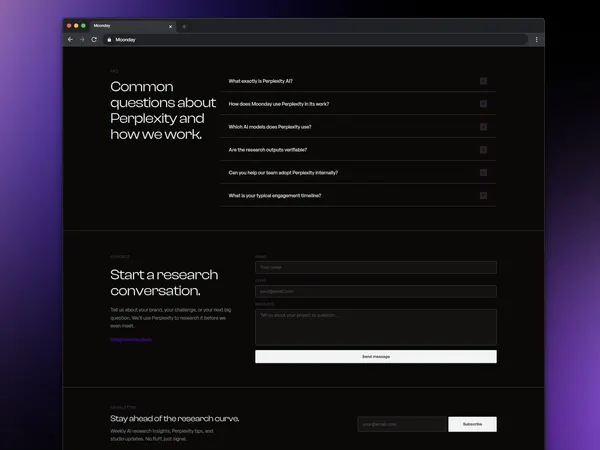This screenshot has width=600, height=450.
Task: Click the Send message button
Action: 376,357
